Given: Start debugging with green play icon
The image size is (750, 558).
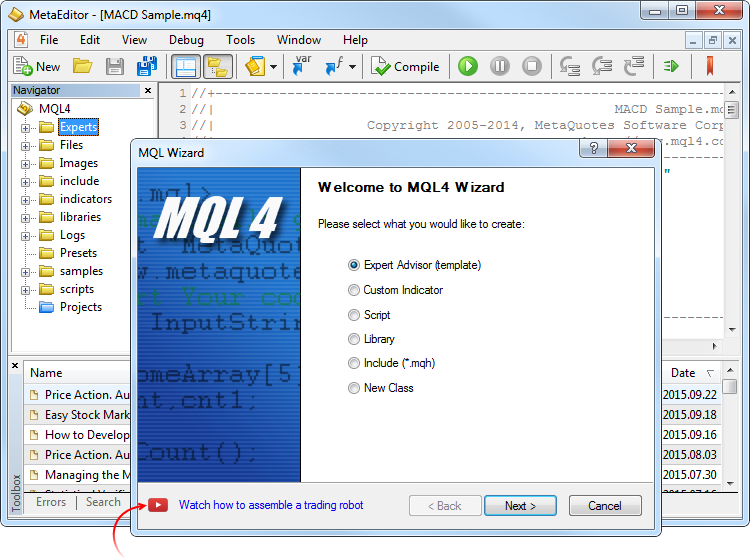Looking at the screenshot, I should coord(468,67).
